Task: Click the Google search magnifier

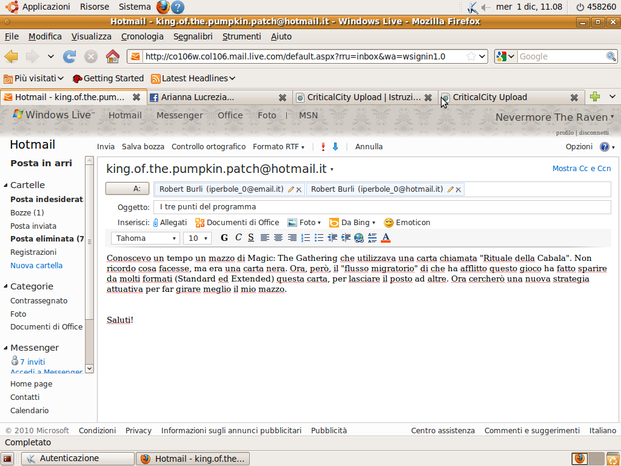Action: [611, 57]
